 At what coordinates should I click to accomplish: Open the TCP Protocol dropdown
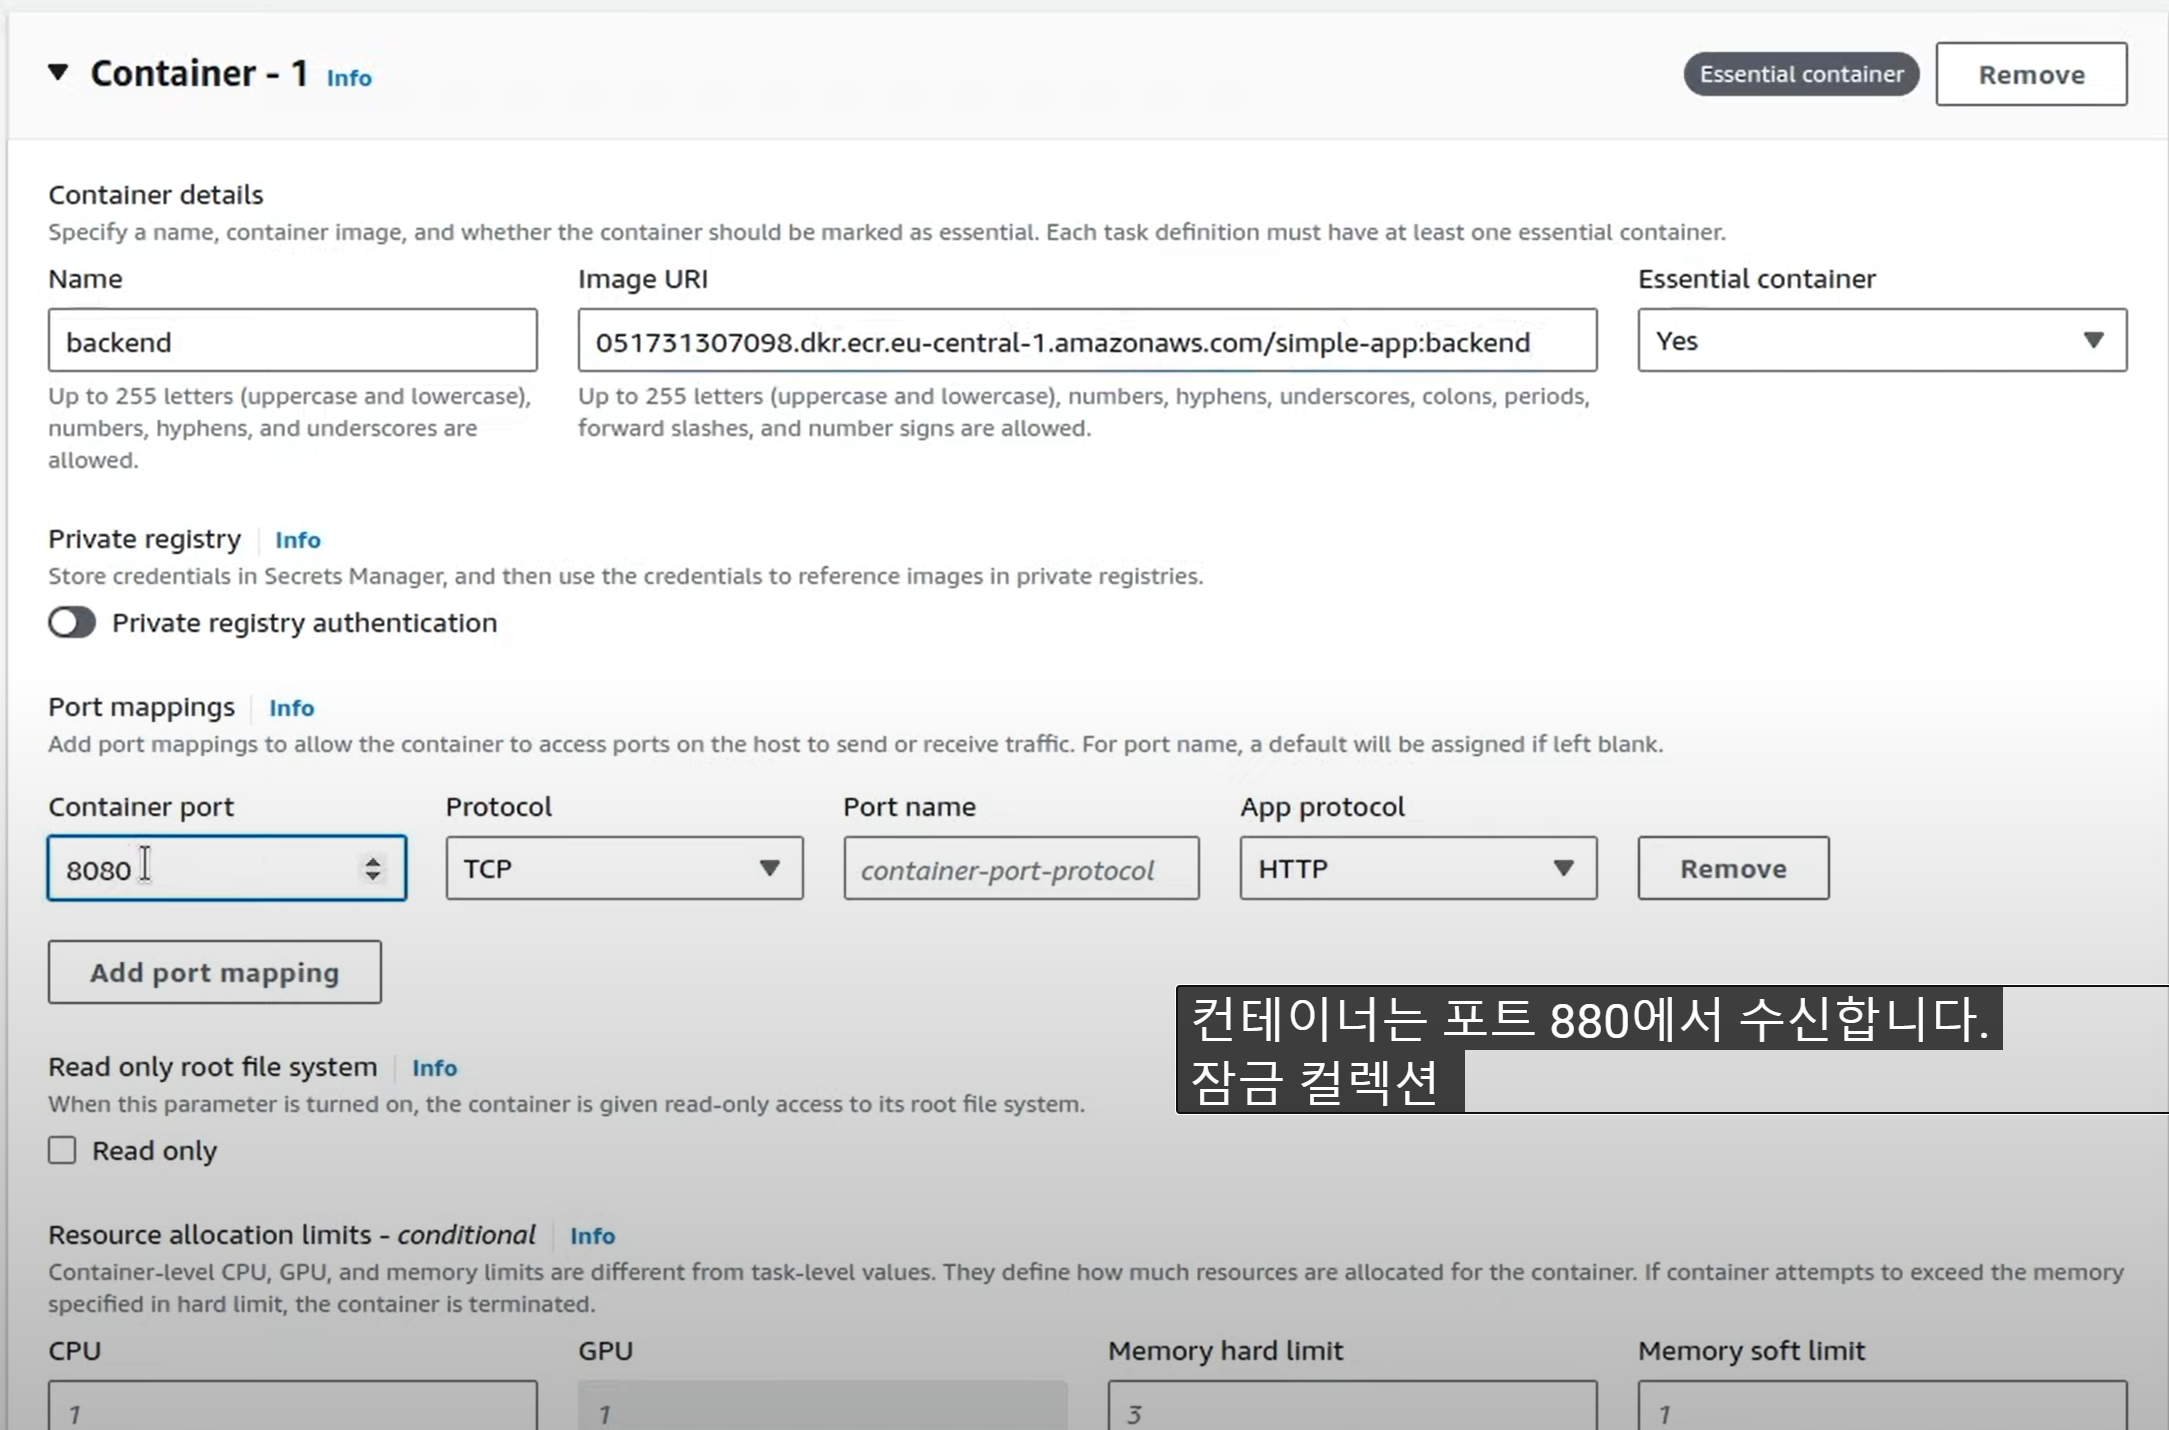pyautogui.click(x=624, y=868)
